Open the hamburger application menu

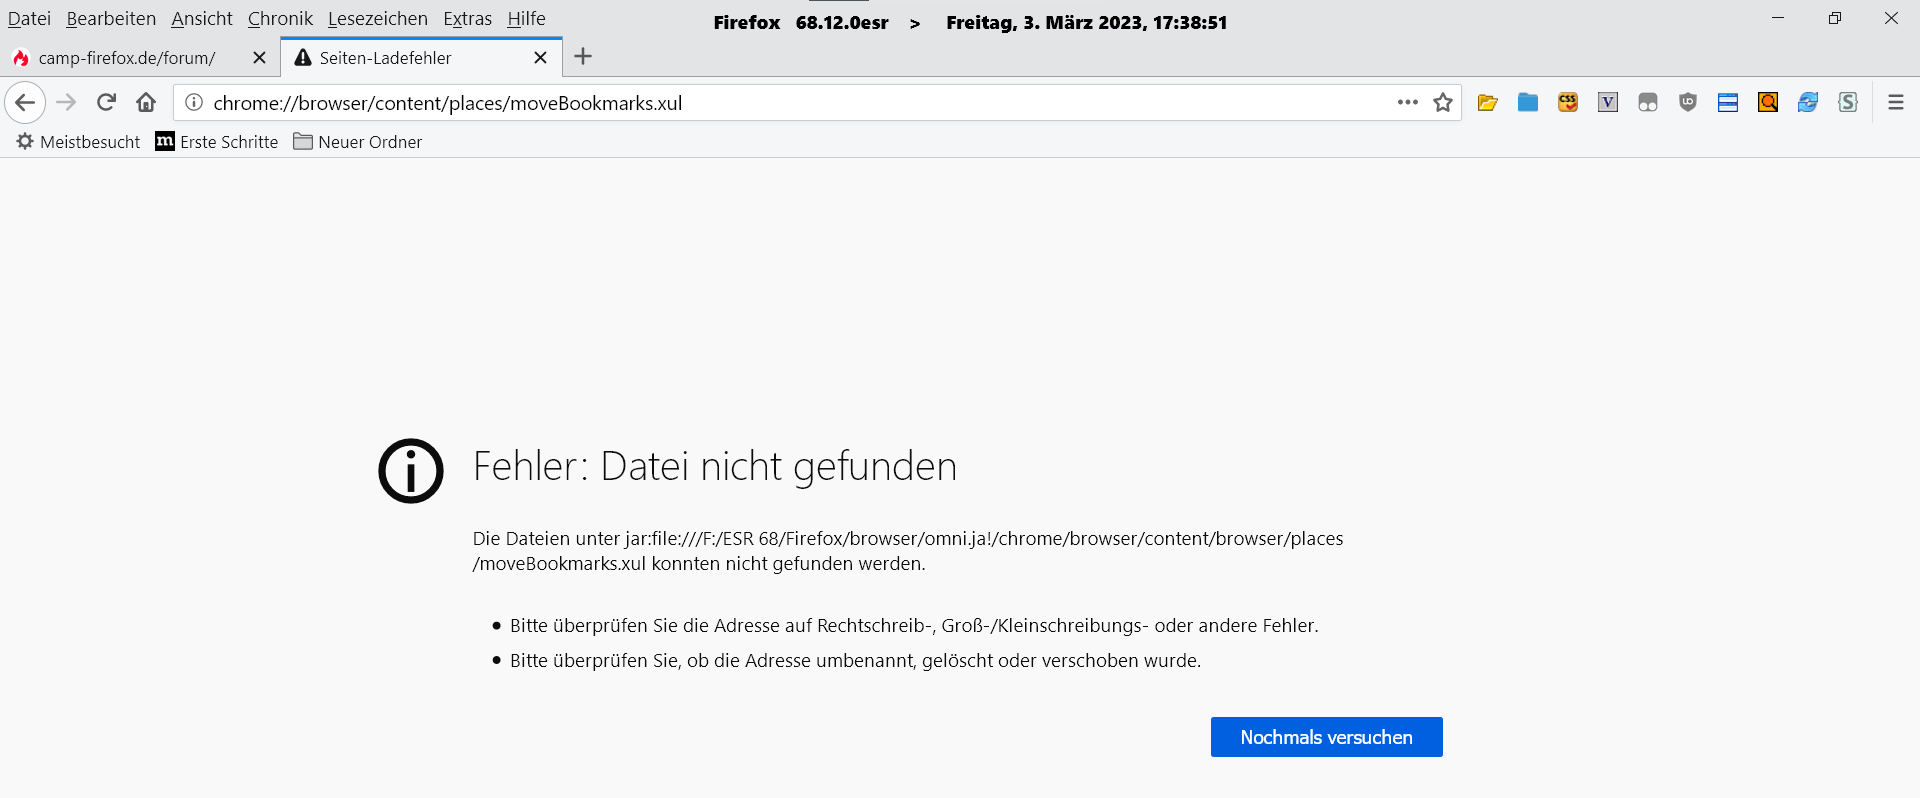click(1895, 102)
